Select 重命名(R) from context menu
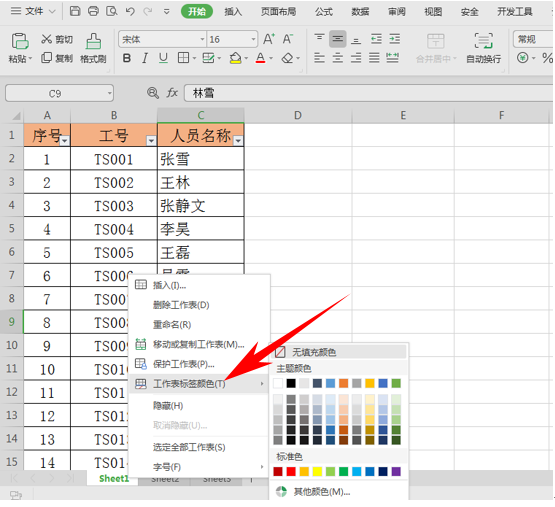555x507 pixels. tap(172, 324)
